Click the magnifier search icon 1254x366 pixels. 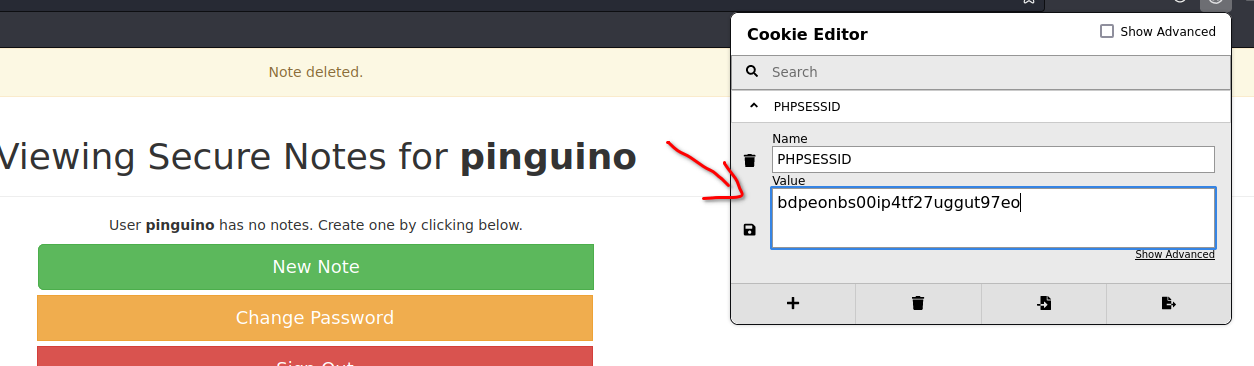click(752, 72)
